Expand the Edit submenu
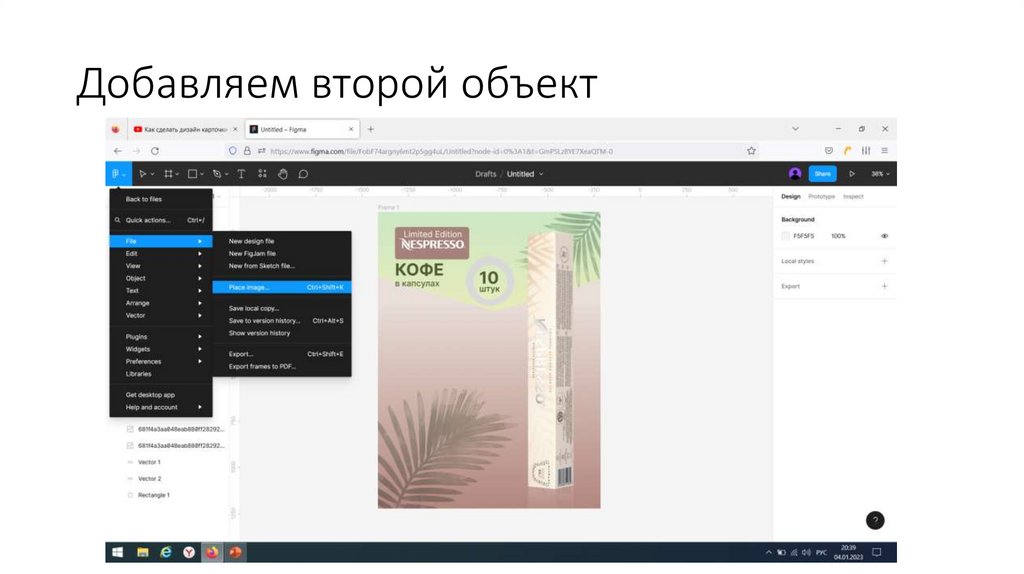The image size is (1024, 574). coord(161,253)
